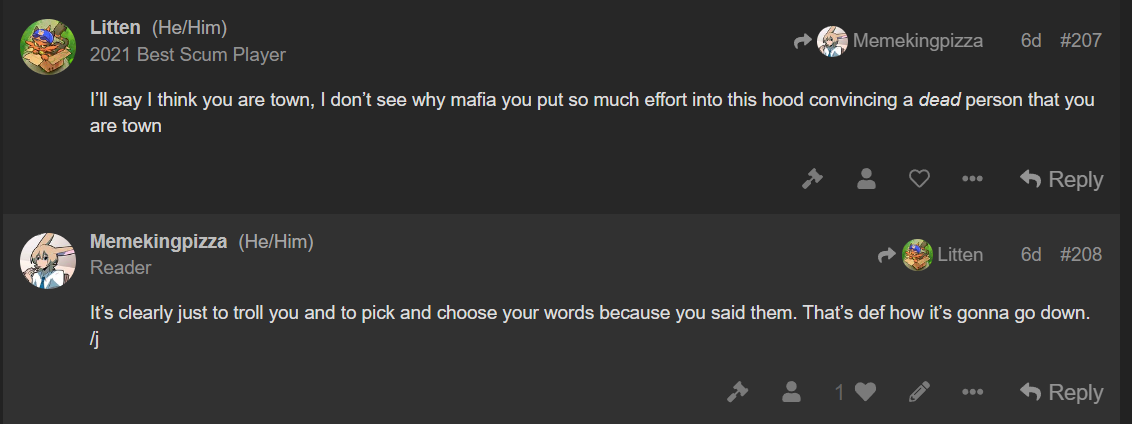Click the person icon on post #207

coord(866,178)
